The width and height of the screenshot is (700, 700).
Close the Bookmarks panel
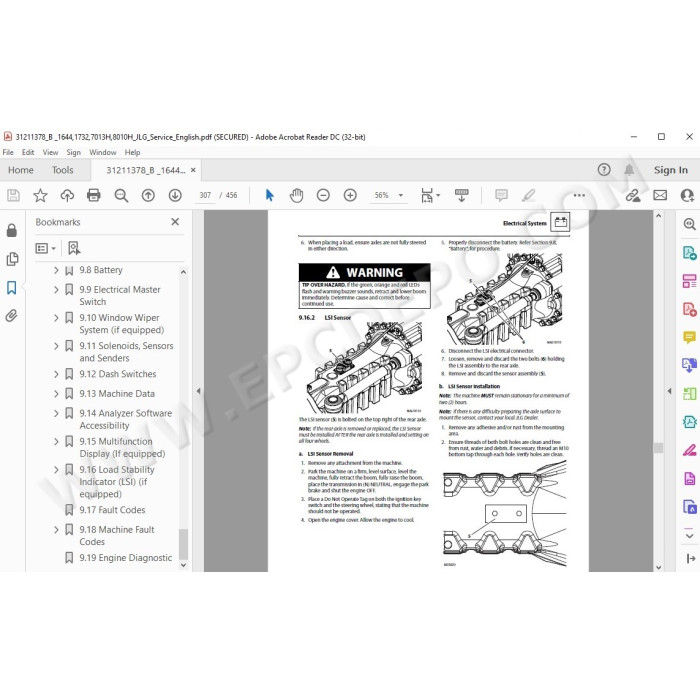click(x=175, y=222)
